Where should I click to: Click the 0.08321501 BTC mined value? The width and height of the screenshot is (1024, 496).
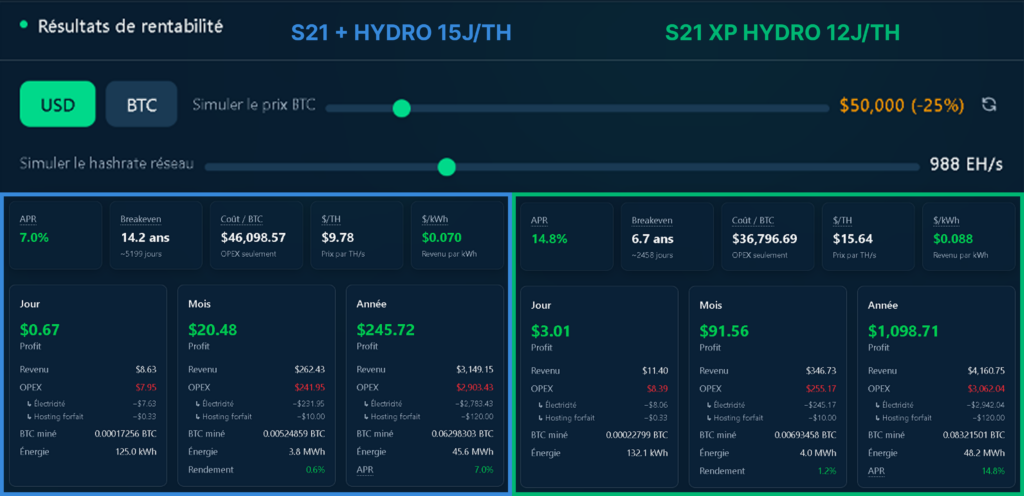pyautogui.click(x=974, y=435)
